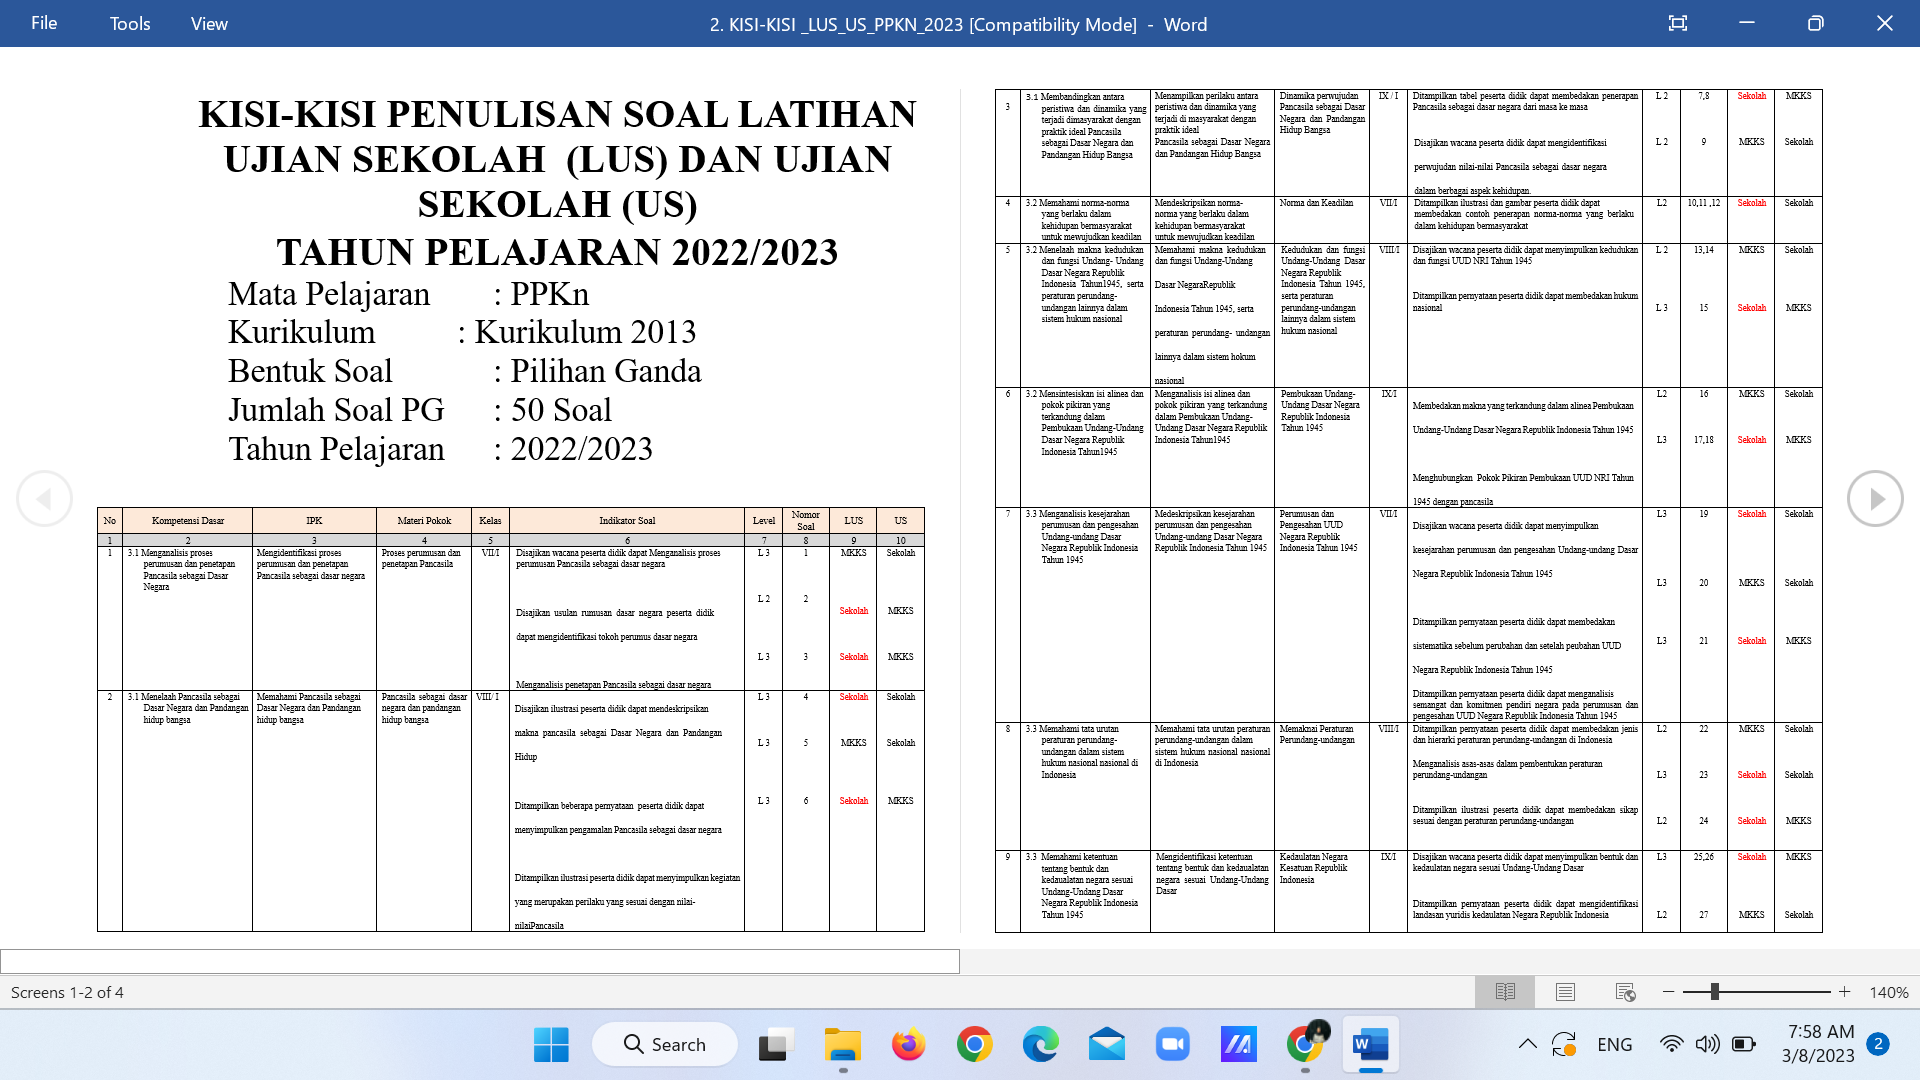Image resolution: width=1920 pixels, height=1080 pixels.
Task: Open volume control speaker icon
Action: [x=1707, y=1045]
